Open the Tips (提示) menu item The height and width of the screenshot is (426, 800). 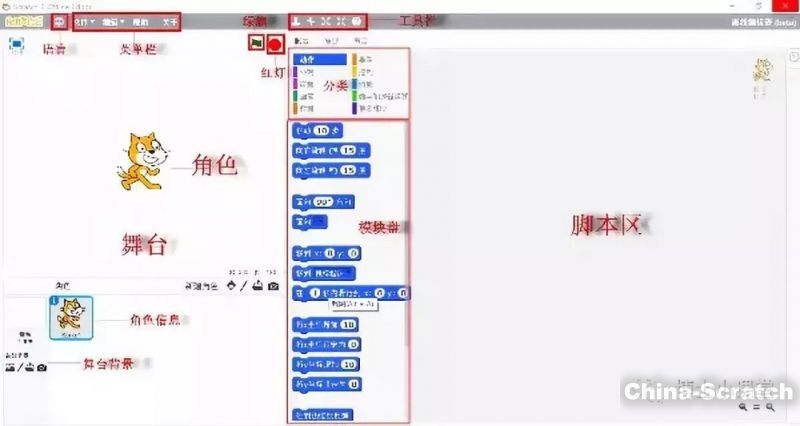141,21
